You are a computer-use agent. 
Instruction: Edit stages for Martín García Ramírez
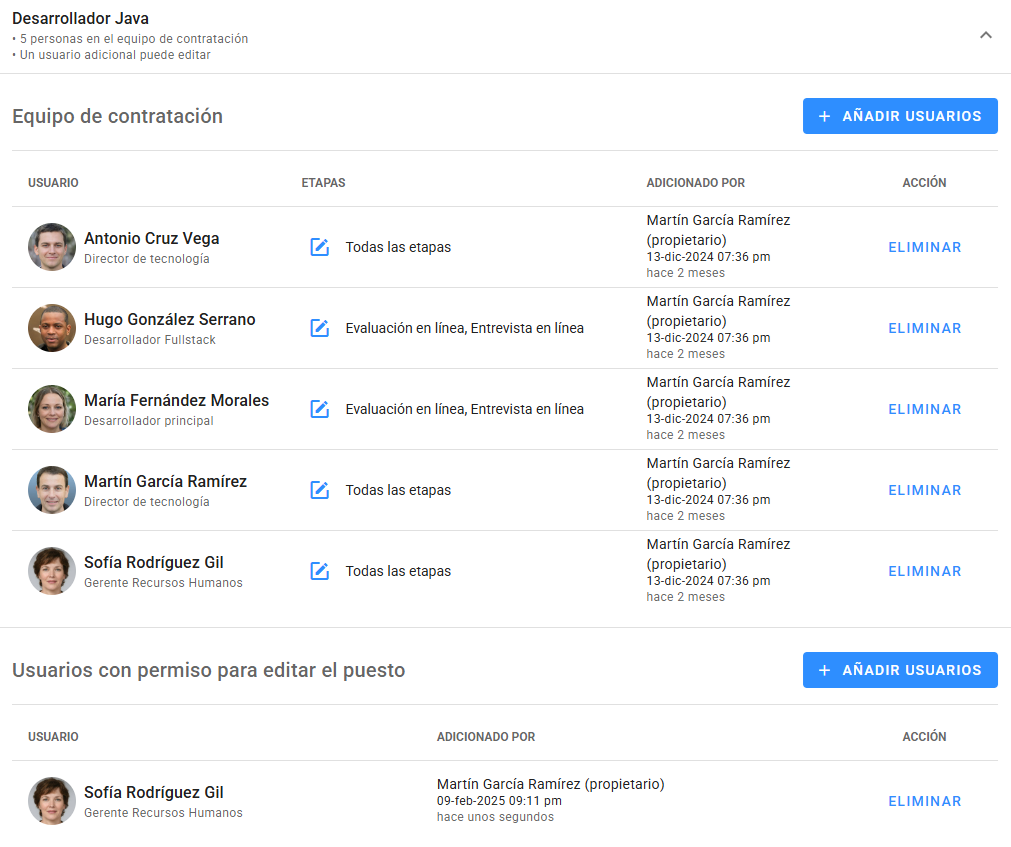click(320, 490)
